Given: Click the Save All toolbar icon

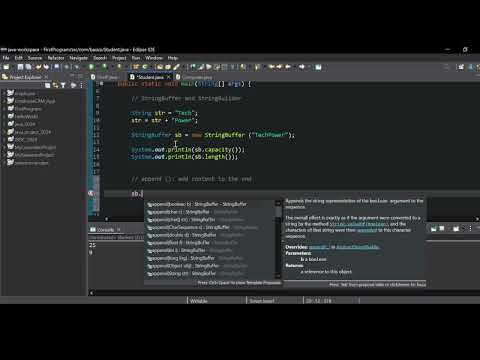Looking at the screenshot, I should coord(28,67).
